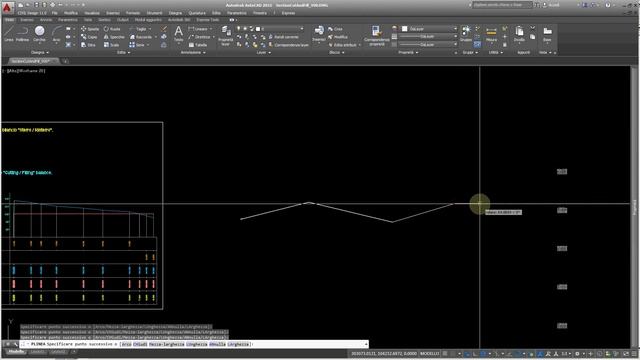
Task: Click the color swatch beside DaLayer
Action: tap(404, 29)
